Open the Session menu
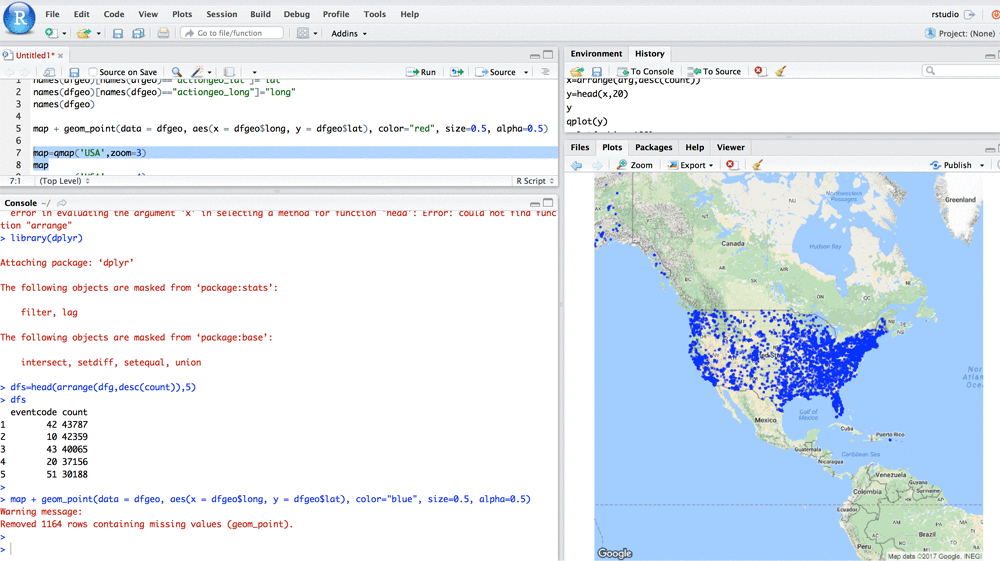Viewport: 1000px width, 561px height. click(x=221, y=14)
